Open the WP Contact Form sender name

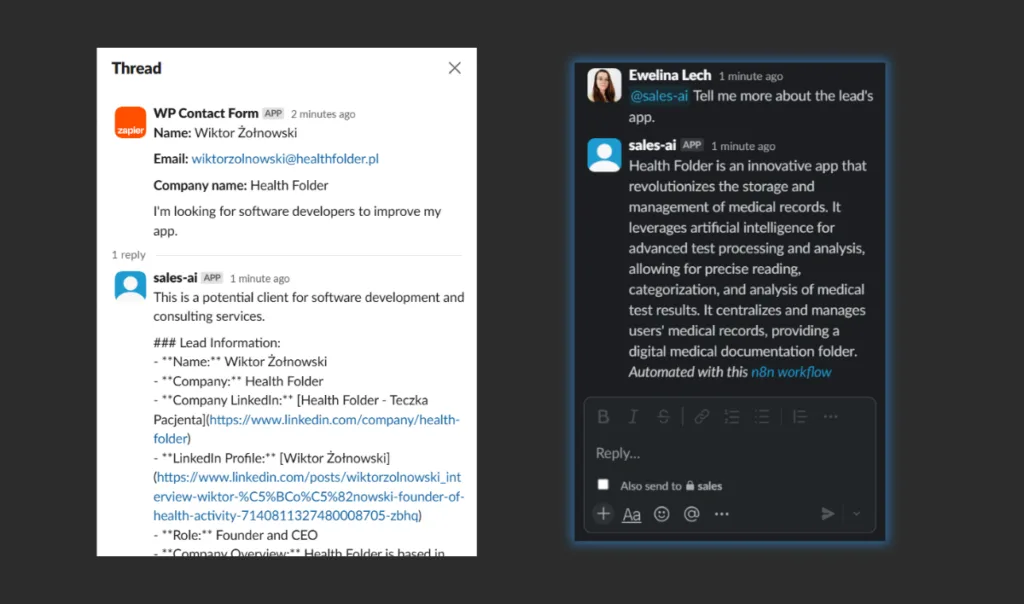point(206,113)
